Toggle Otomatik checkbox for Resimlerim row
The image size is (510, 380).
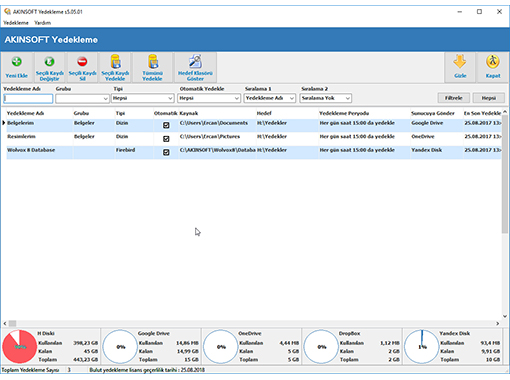pos(166,139)
